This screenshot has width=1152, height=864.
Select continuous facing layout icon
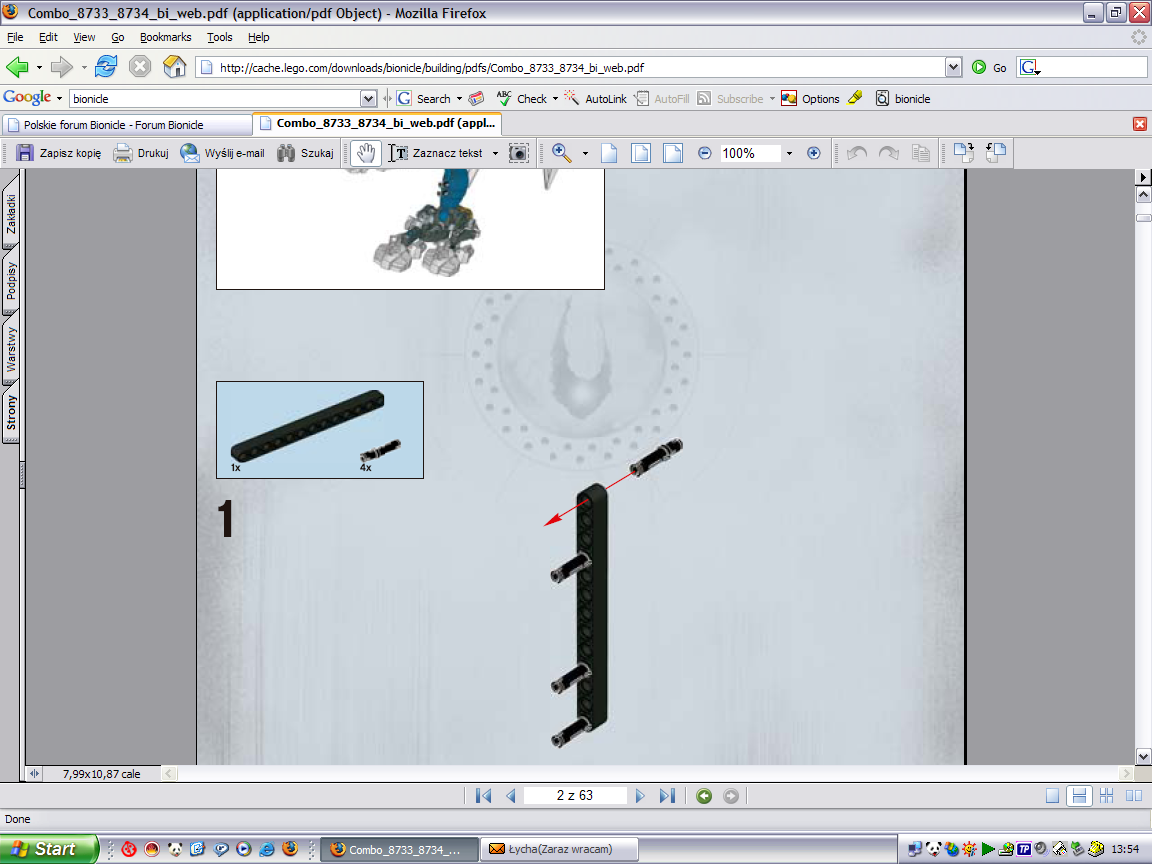(1106, 796)
